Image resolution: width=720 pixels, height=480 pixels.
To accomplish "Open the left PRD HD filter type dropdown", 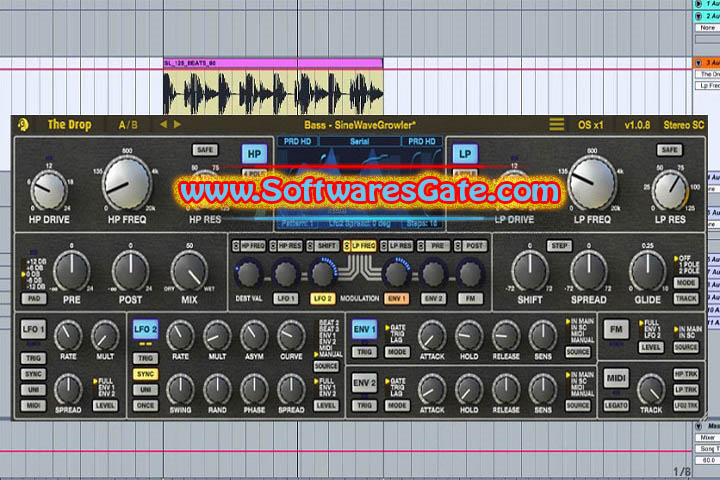I will (298, 141).
